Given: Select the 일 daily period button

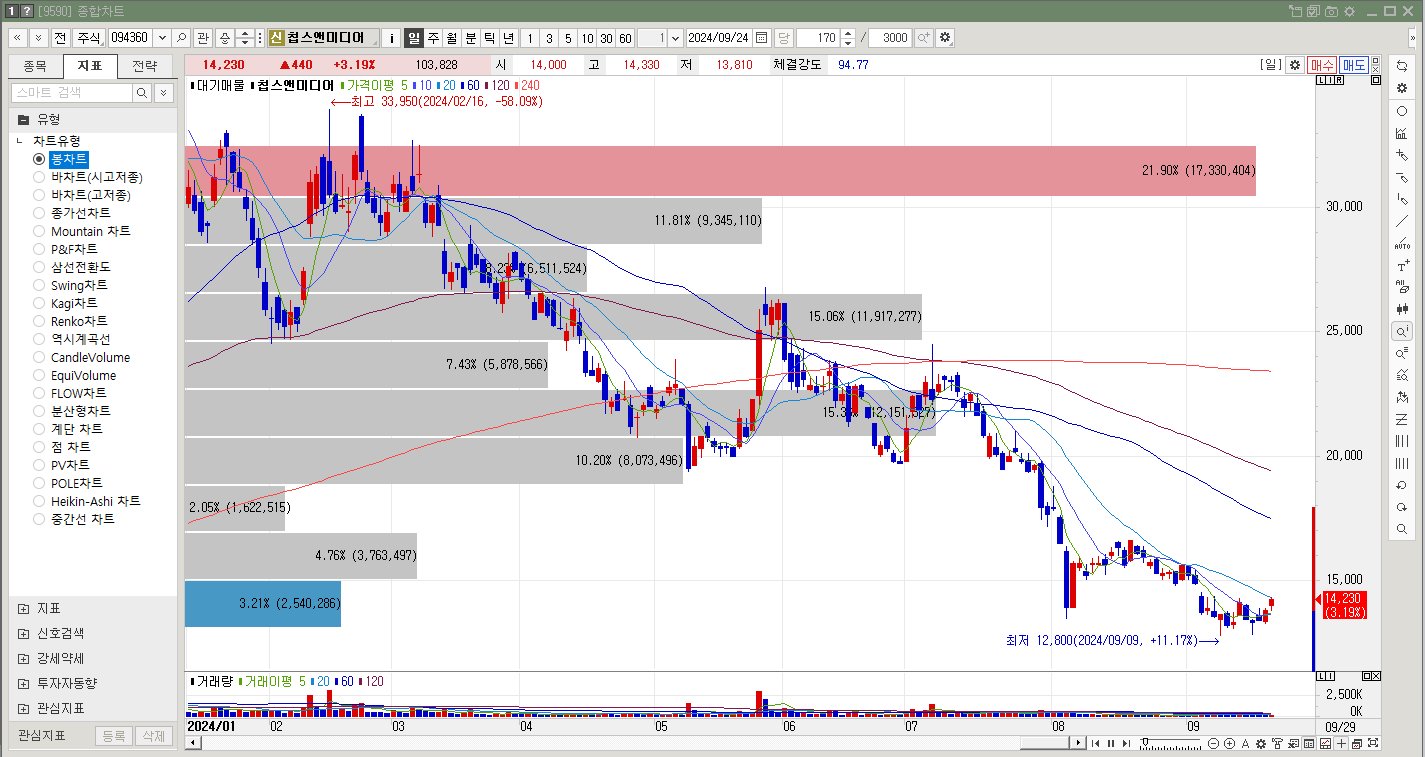Looking at the screenshot, I should coord(413,38).
